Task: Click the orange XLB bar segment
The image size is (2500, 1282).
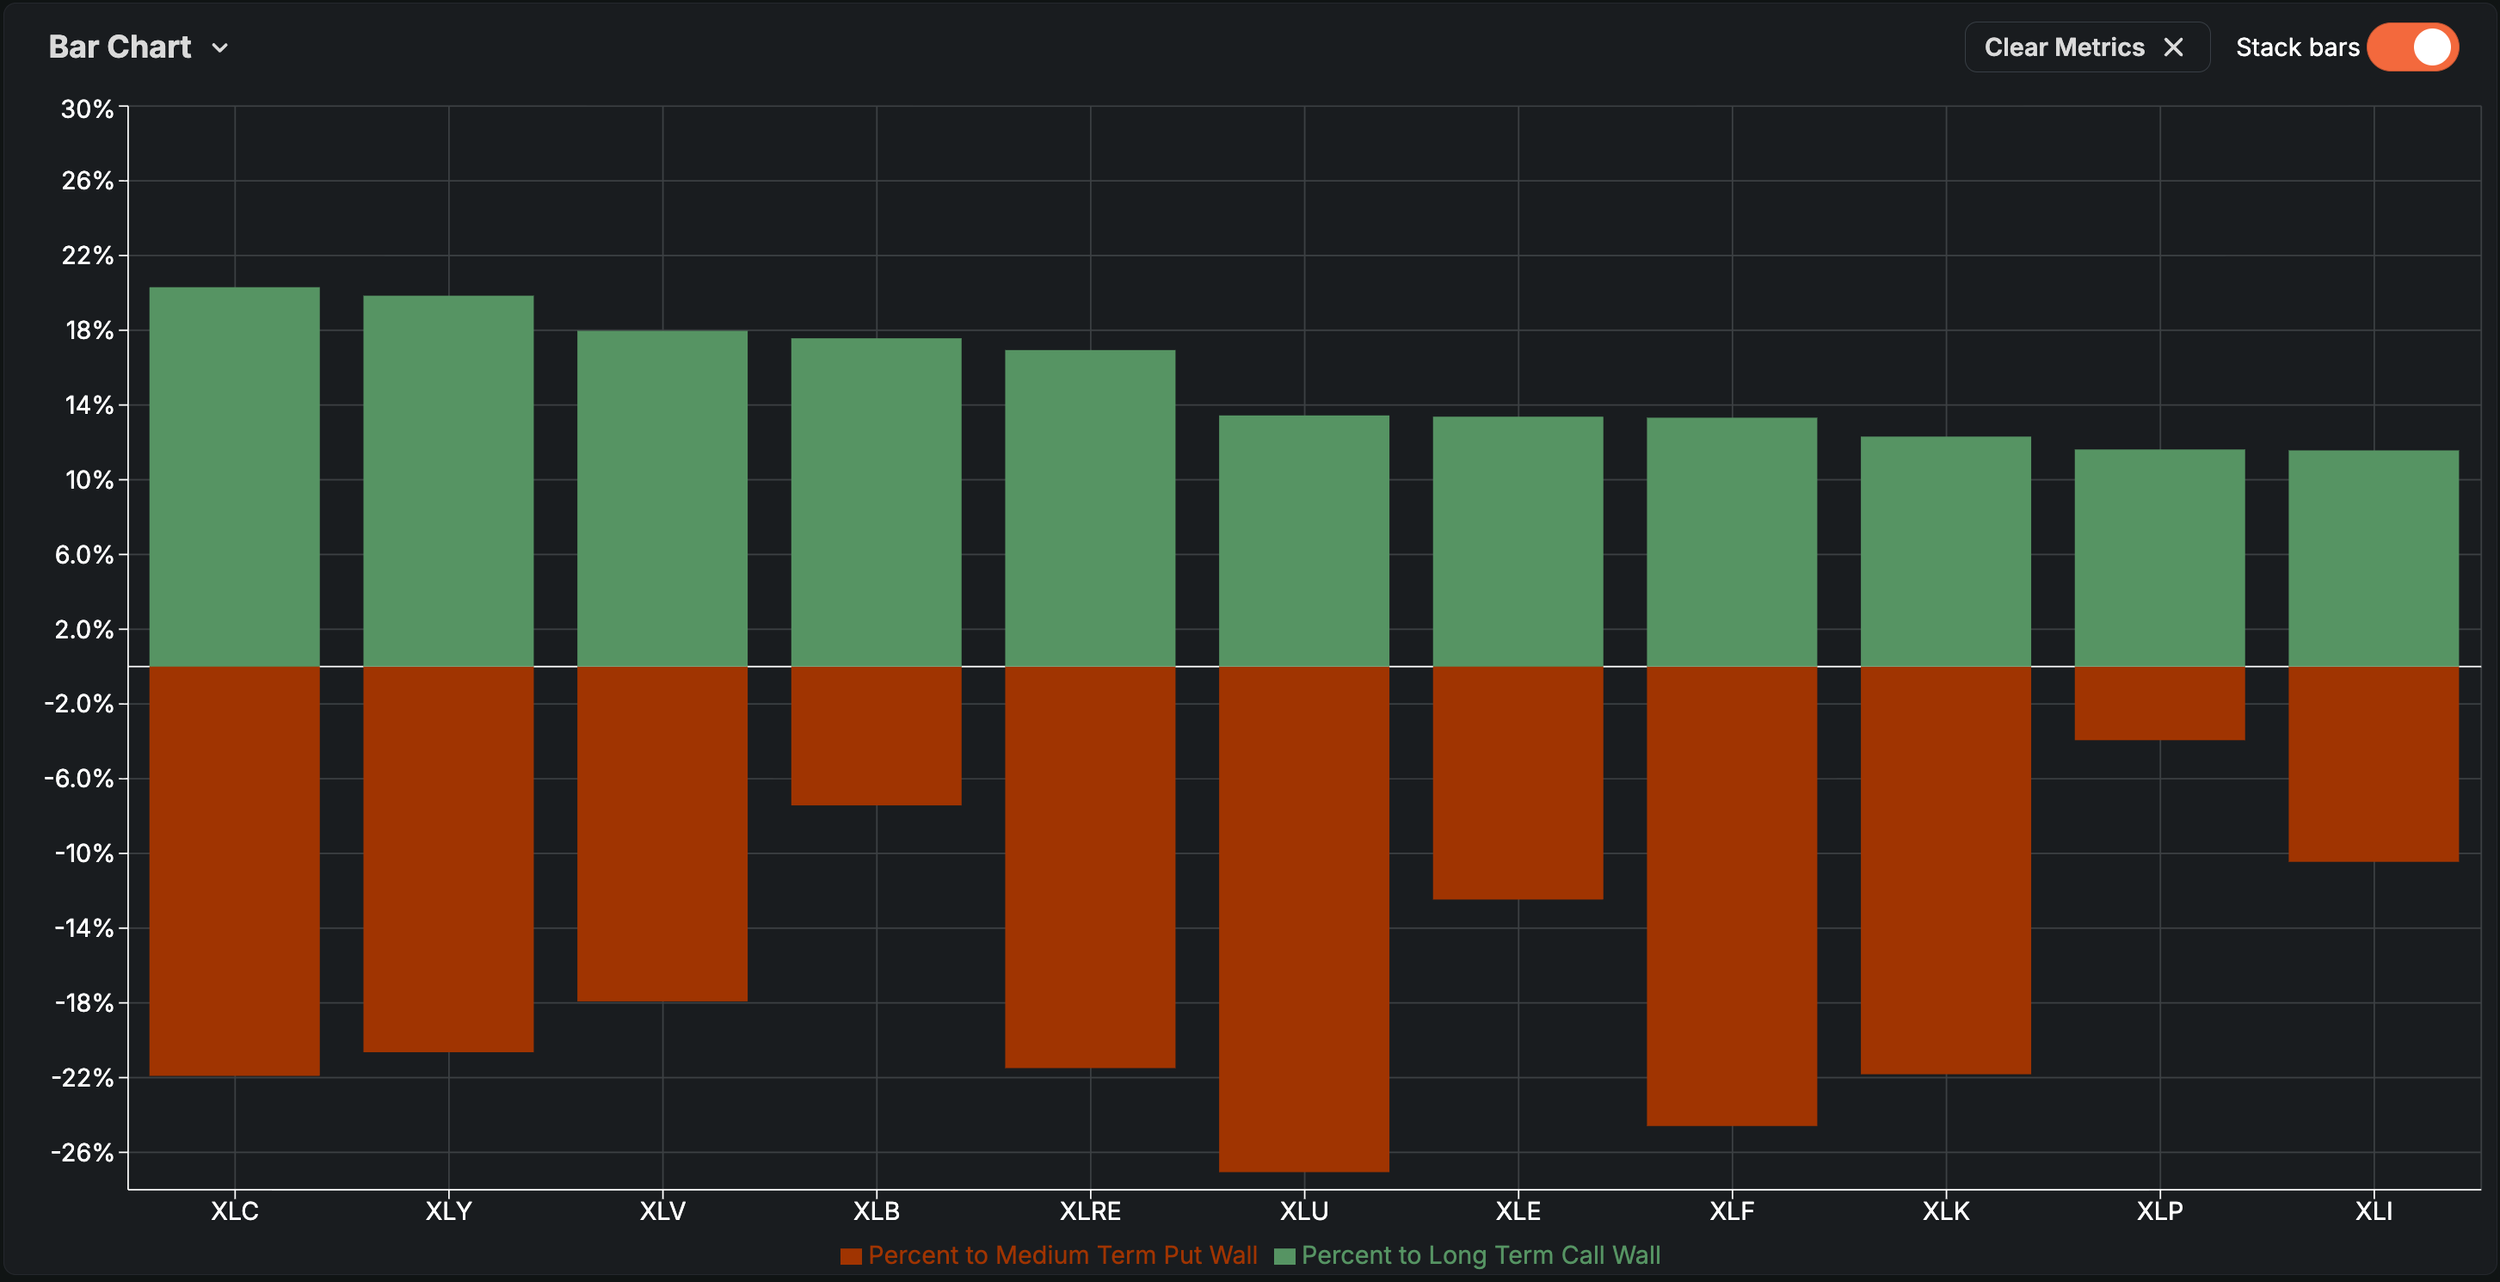Action: [x=876, y=735]
